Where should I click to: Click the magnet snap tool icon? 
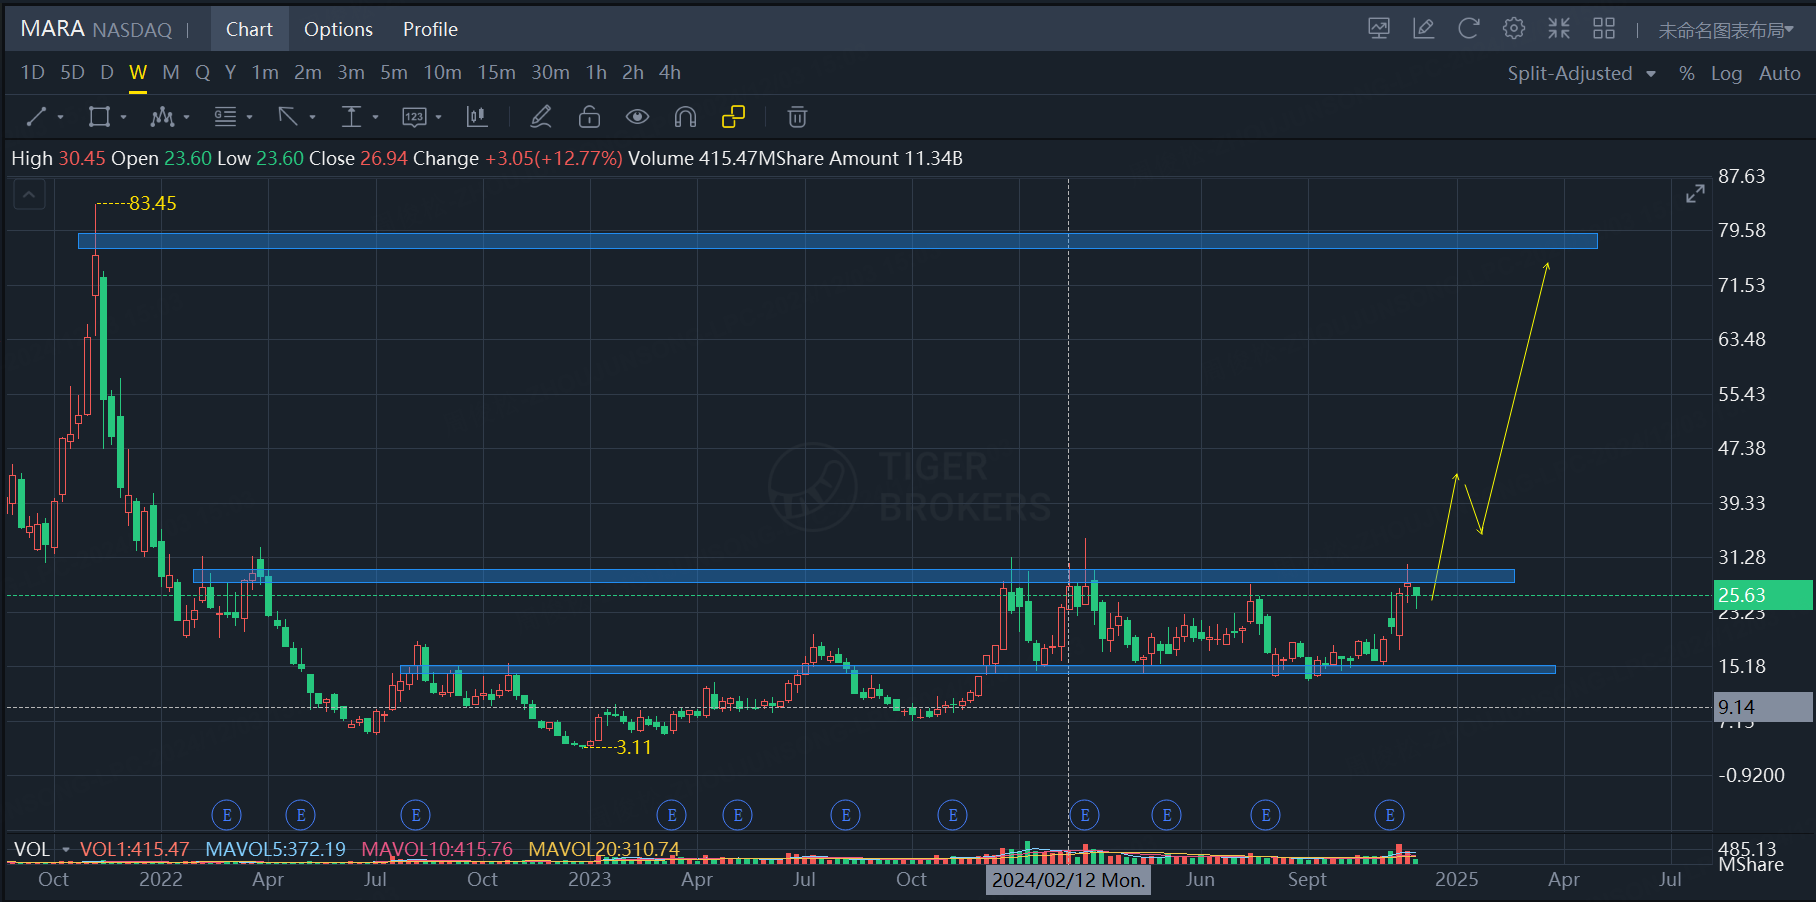685,117
